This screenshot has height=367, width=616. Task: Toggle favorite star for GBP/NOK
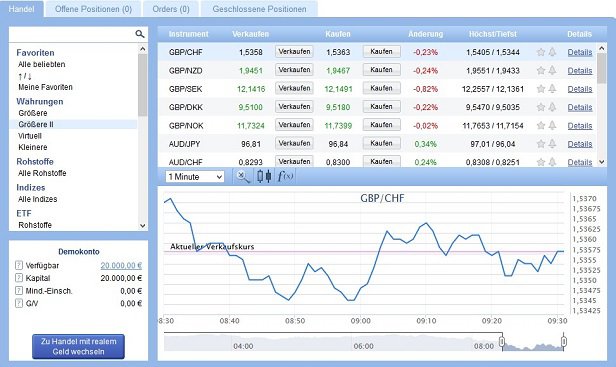coord(541,125)
